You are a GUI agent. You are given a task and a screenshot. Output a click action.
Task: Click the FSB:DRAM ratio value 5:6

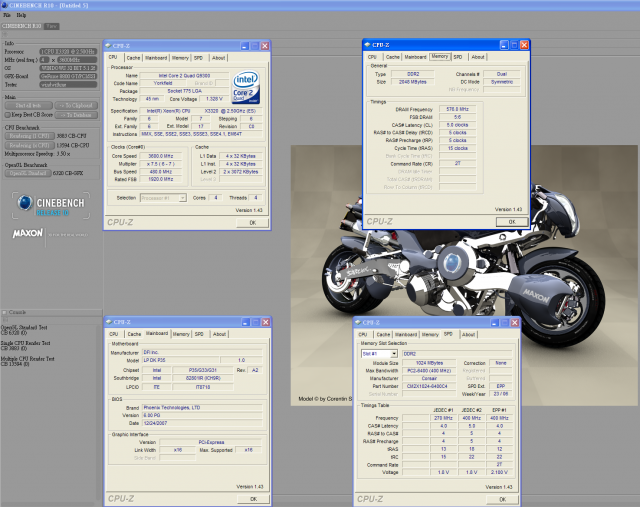pyautogui.click(x=458, y=117)
